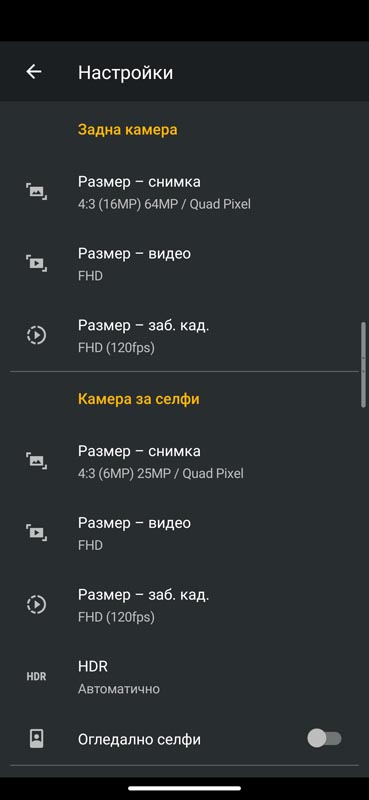
Task: Open selfie Размер – снимка 25MP option
Action: click(184, 462)
